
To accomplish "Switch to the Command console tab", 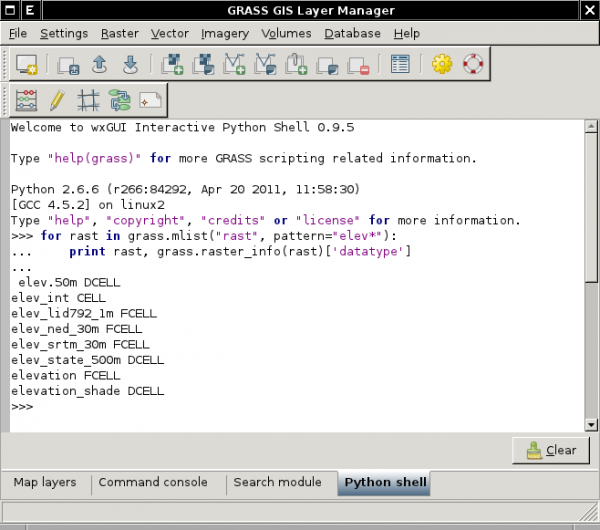I will [153, 482].
